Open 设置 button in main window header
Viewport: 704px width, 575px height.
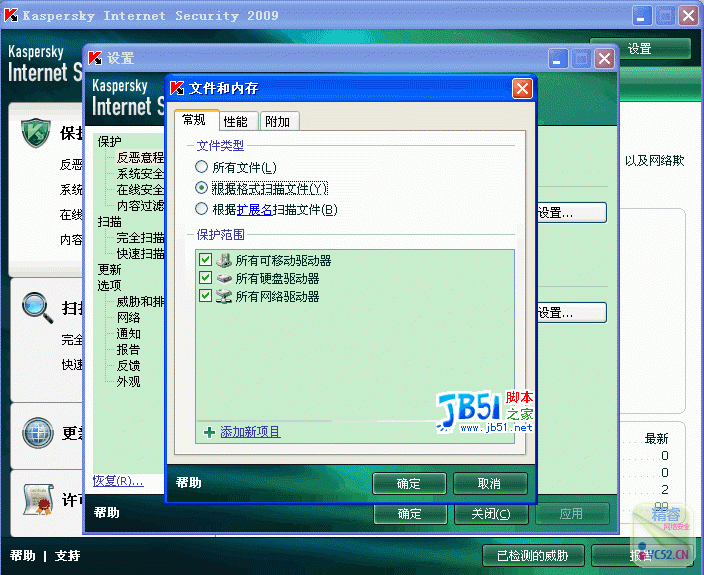pos(640,48)
